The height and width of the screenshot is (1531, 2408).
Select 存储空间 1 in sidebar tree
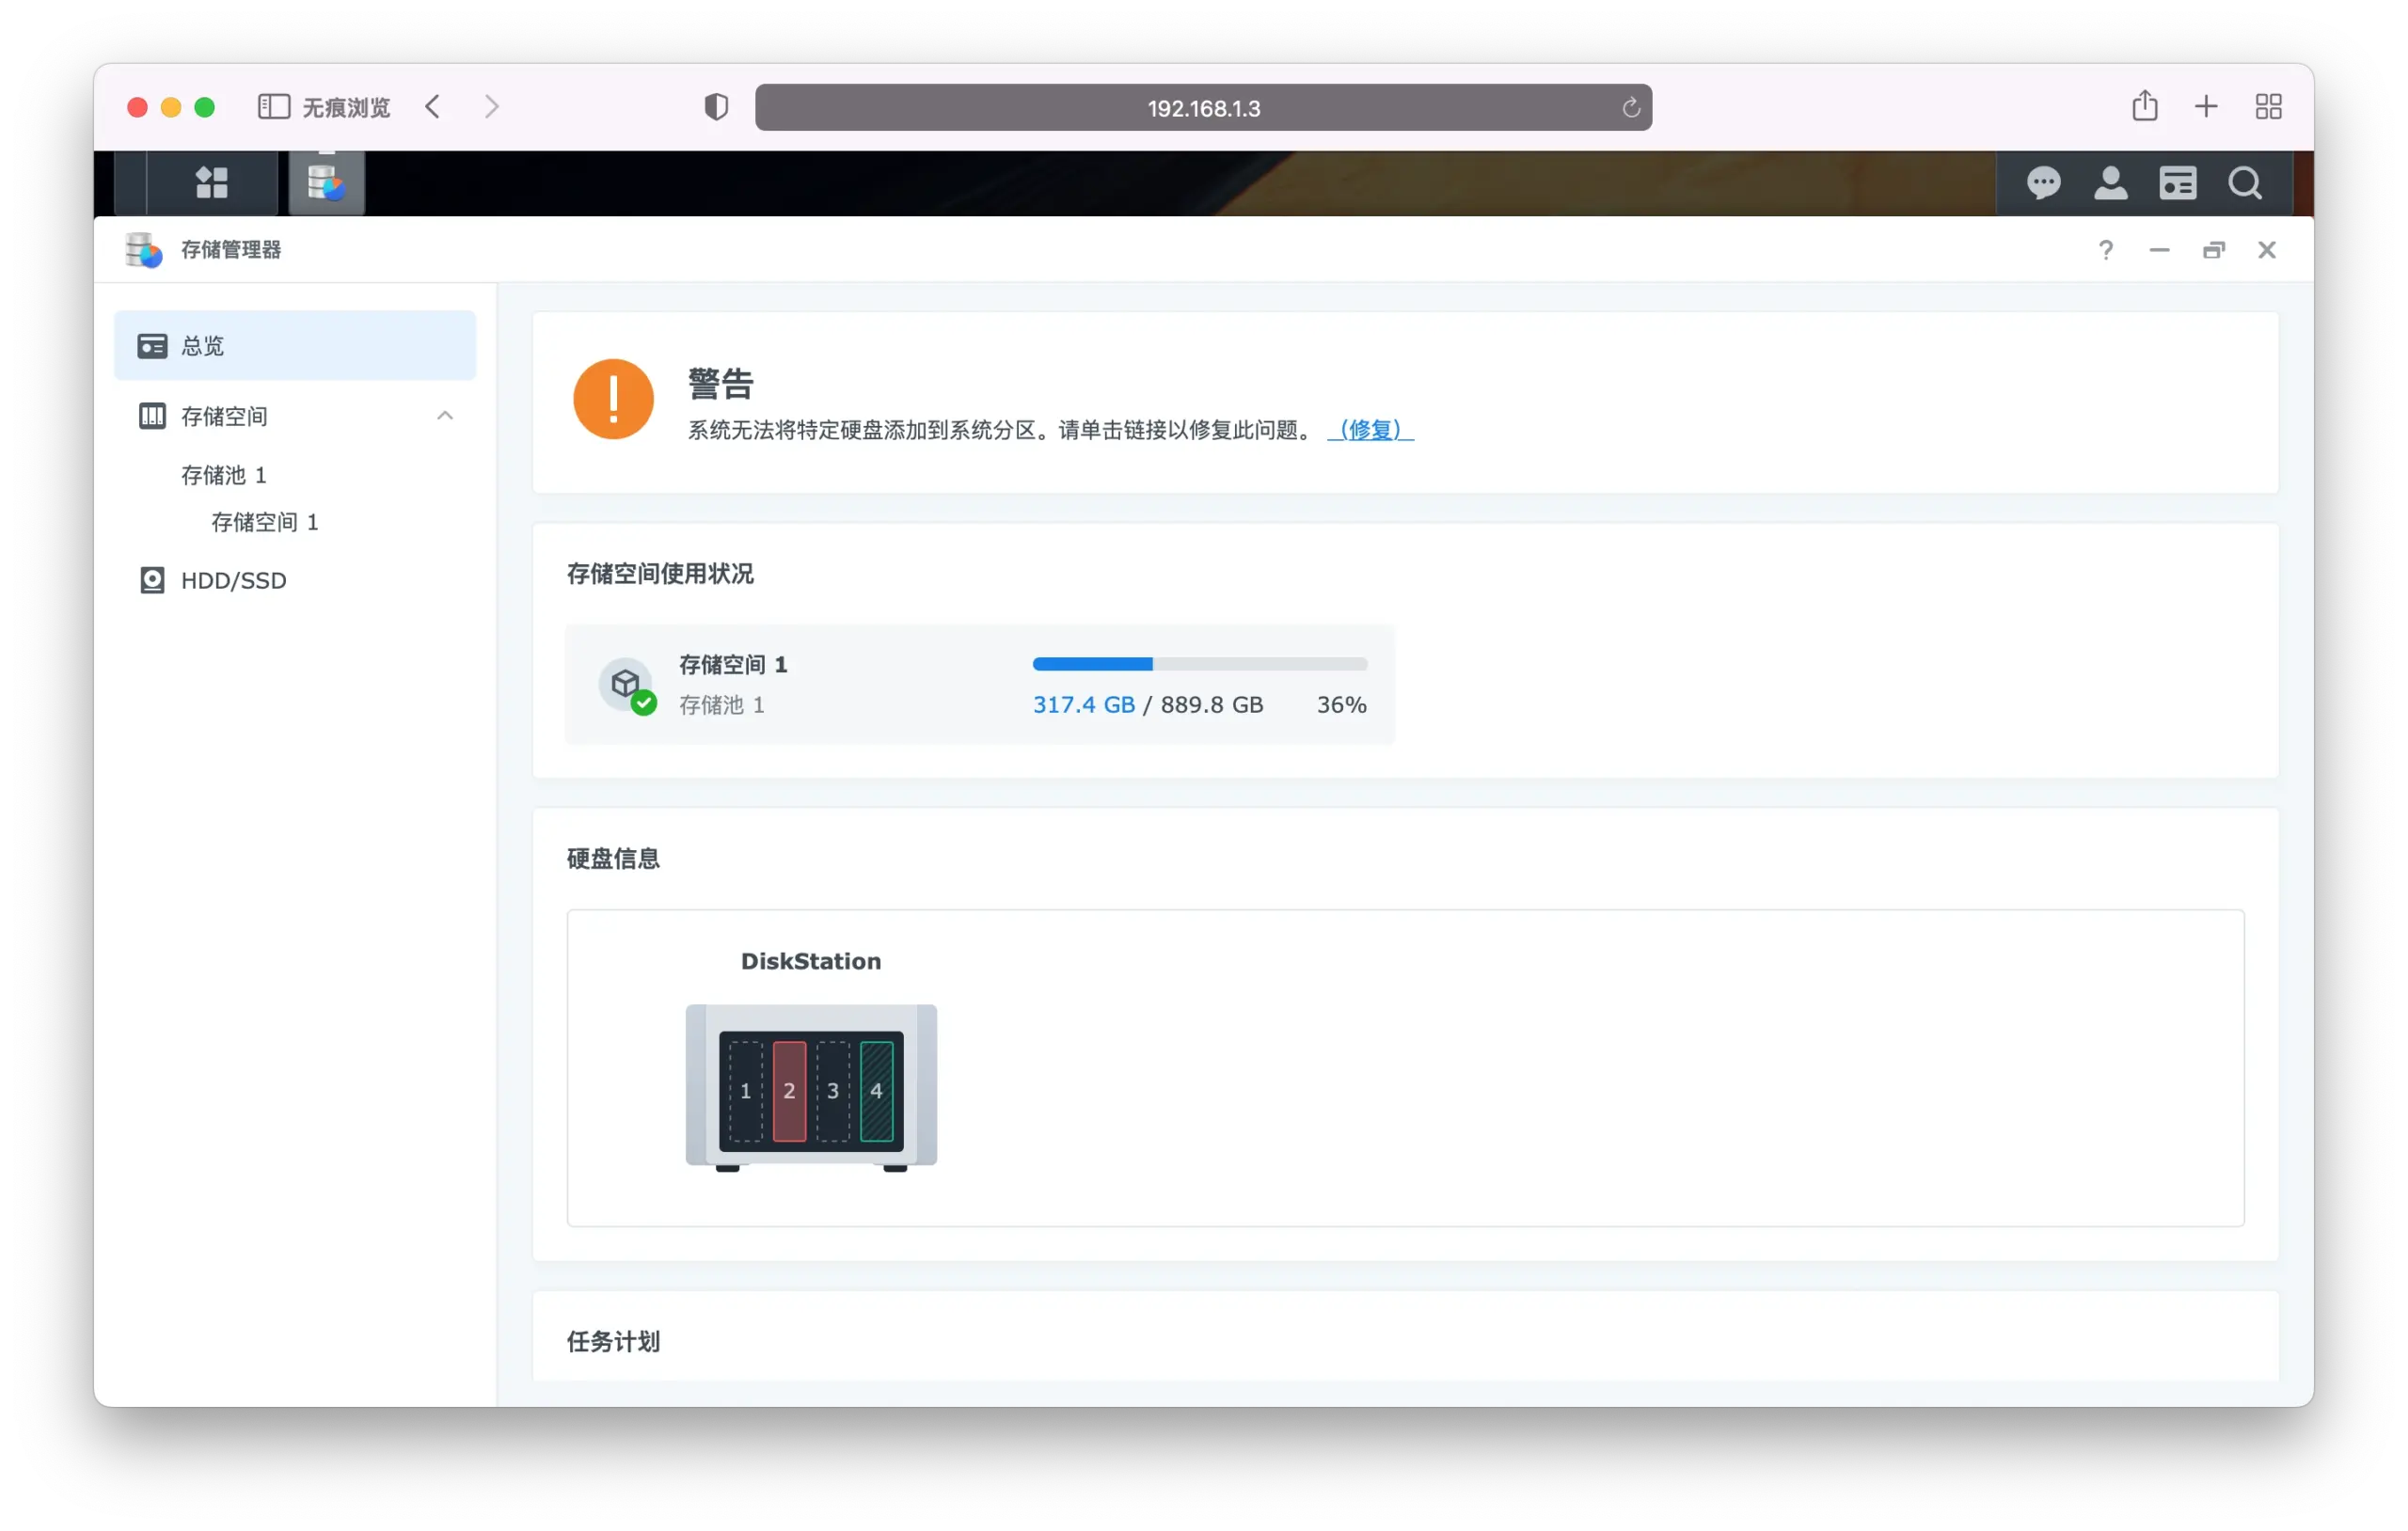pos(265,522)
